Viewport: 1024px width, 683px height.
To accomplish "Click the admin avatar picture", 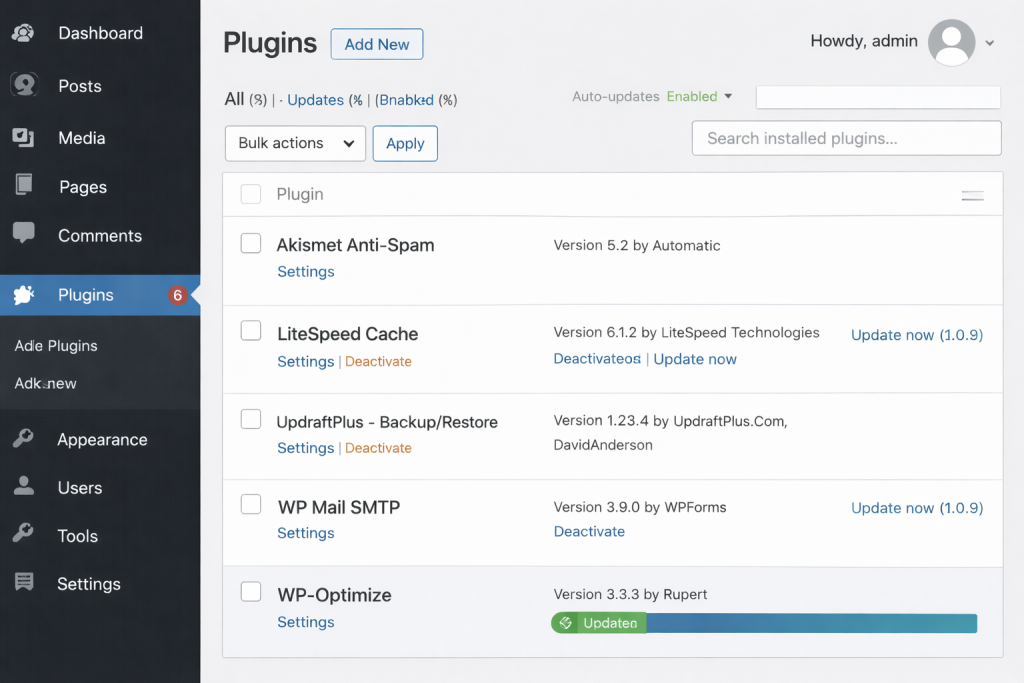I will click(x=952, y=42).
